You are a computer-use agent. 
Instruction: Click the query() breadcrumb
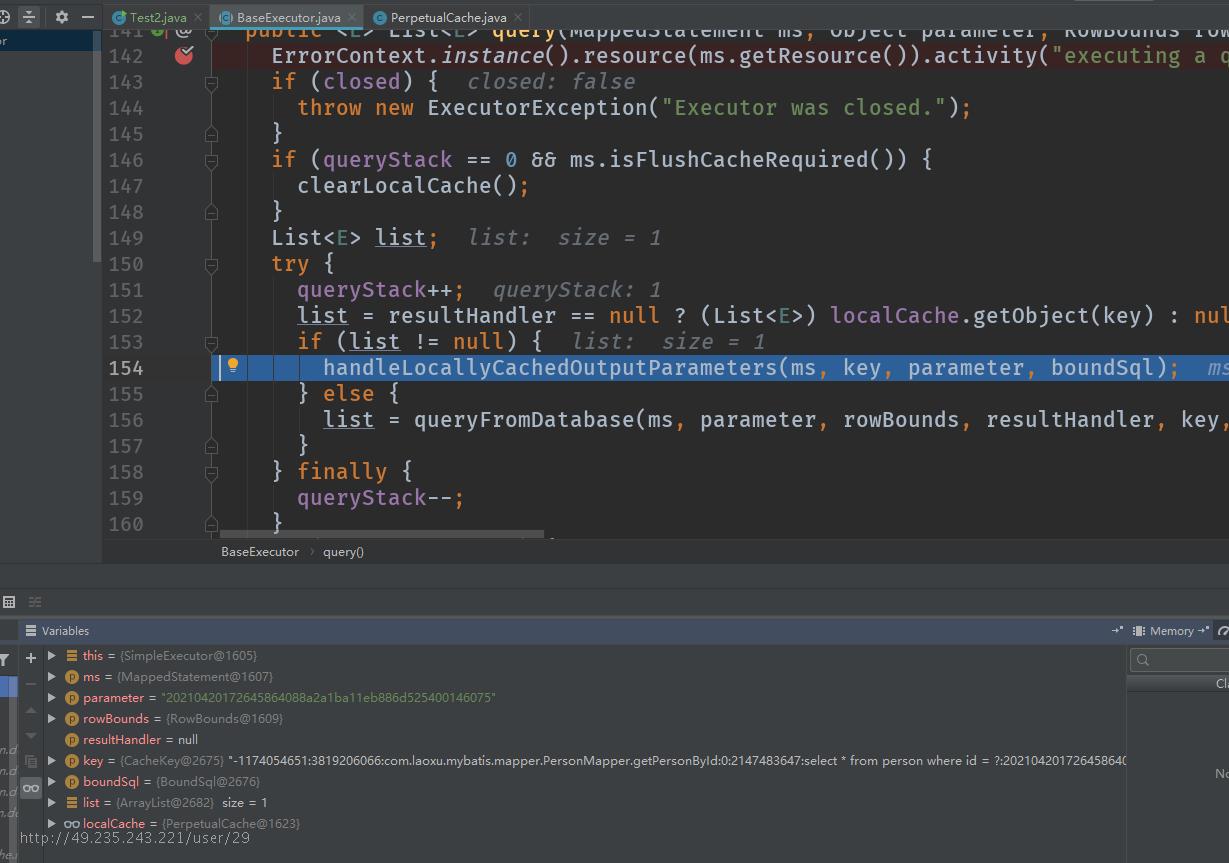[x=343, y=552]
